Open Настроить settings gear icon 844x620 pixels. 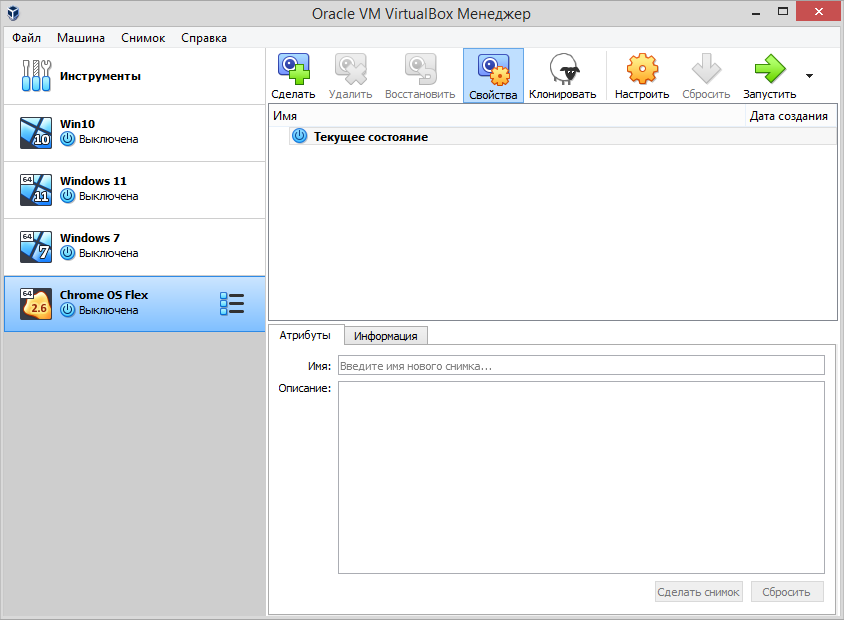click(x=642, y=69)
